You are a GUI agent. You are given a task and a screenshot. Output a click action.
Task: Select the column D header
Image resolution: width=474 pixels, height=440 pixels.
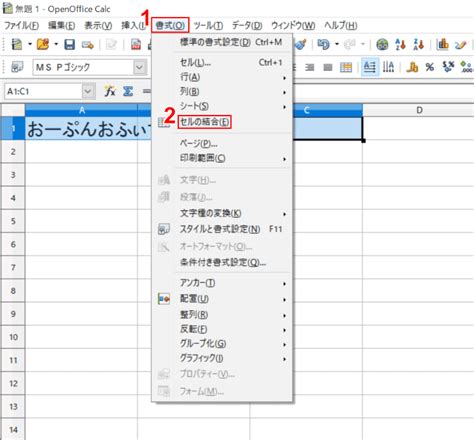[419, 110]
